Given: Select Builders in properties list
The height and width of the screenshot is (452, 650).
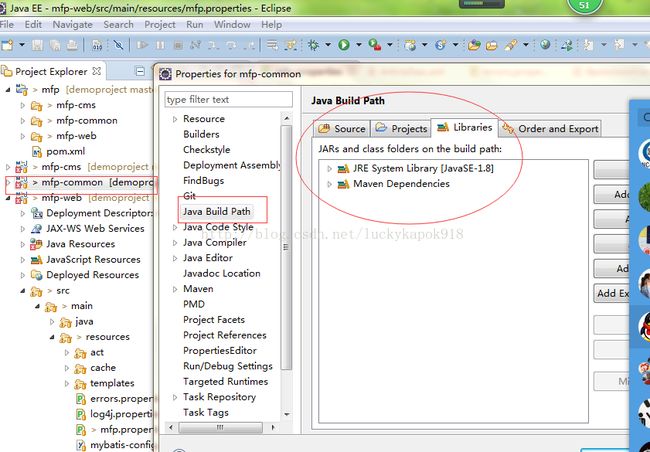Looking at the screenshot, I should tap(201, 134).
